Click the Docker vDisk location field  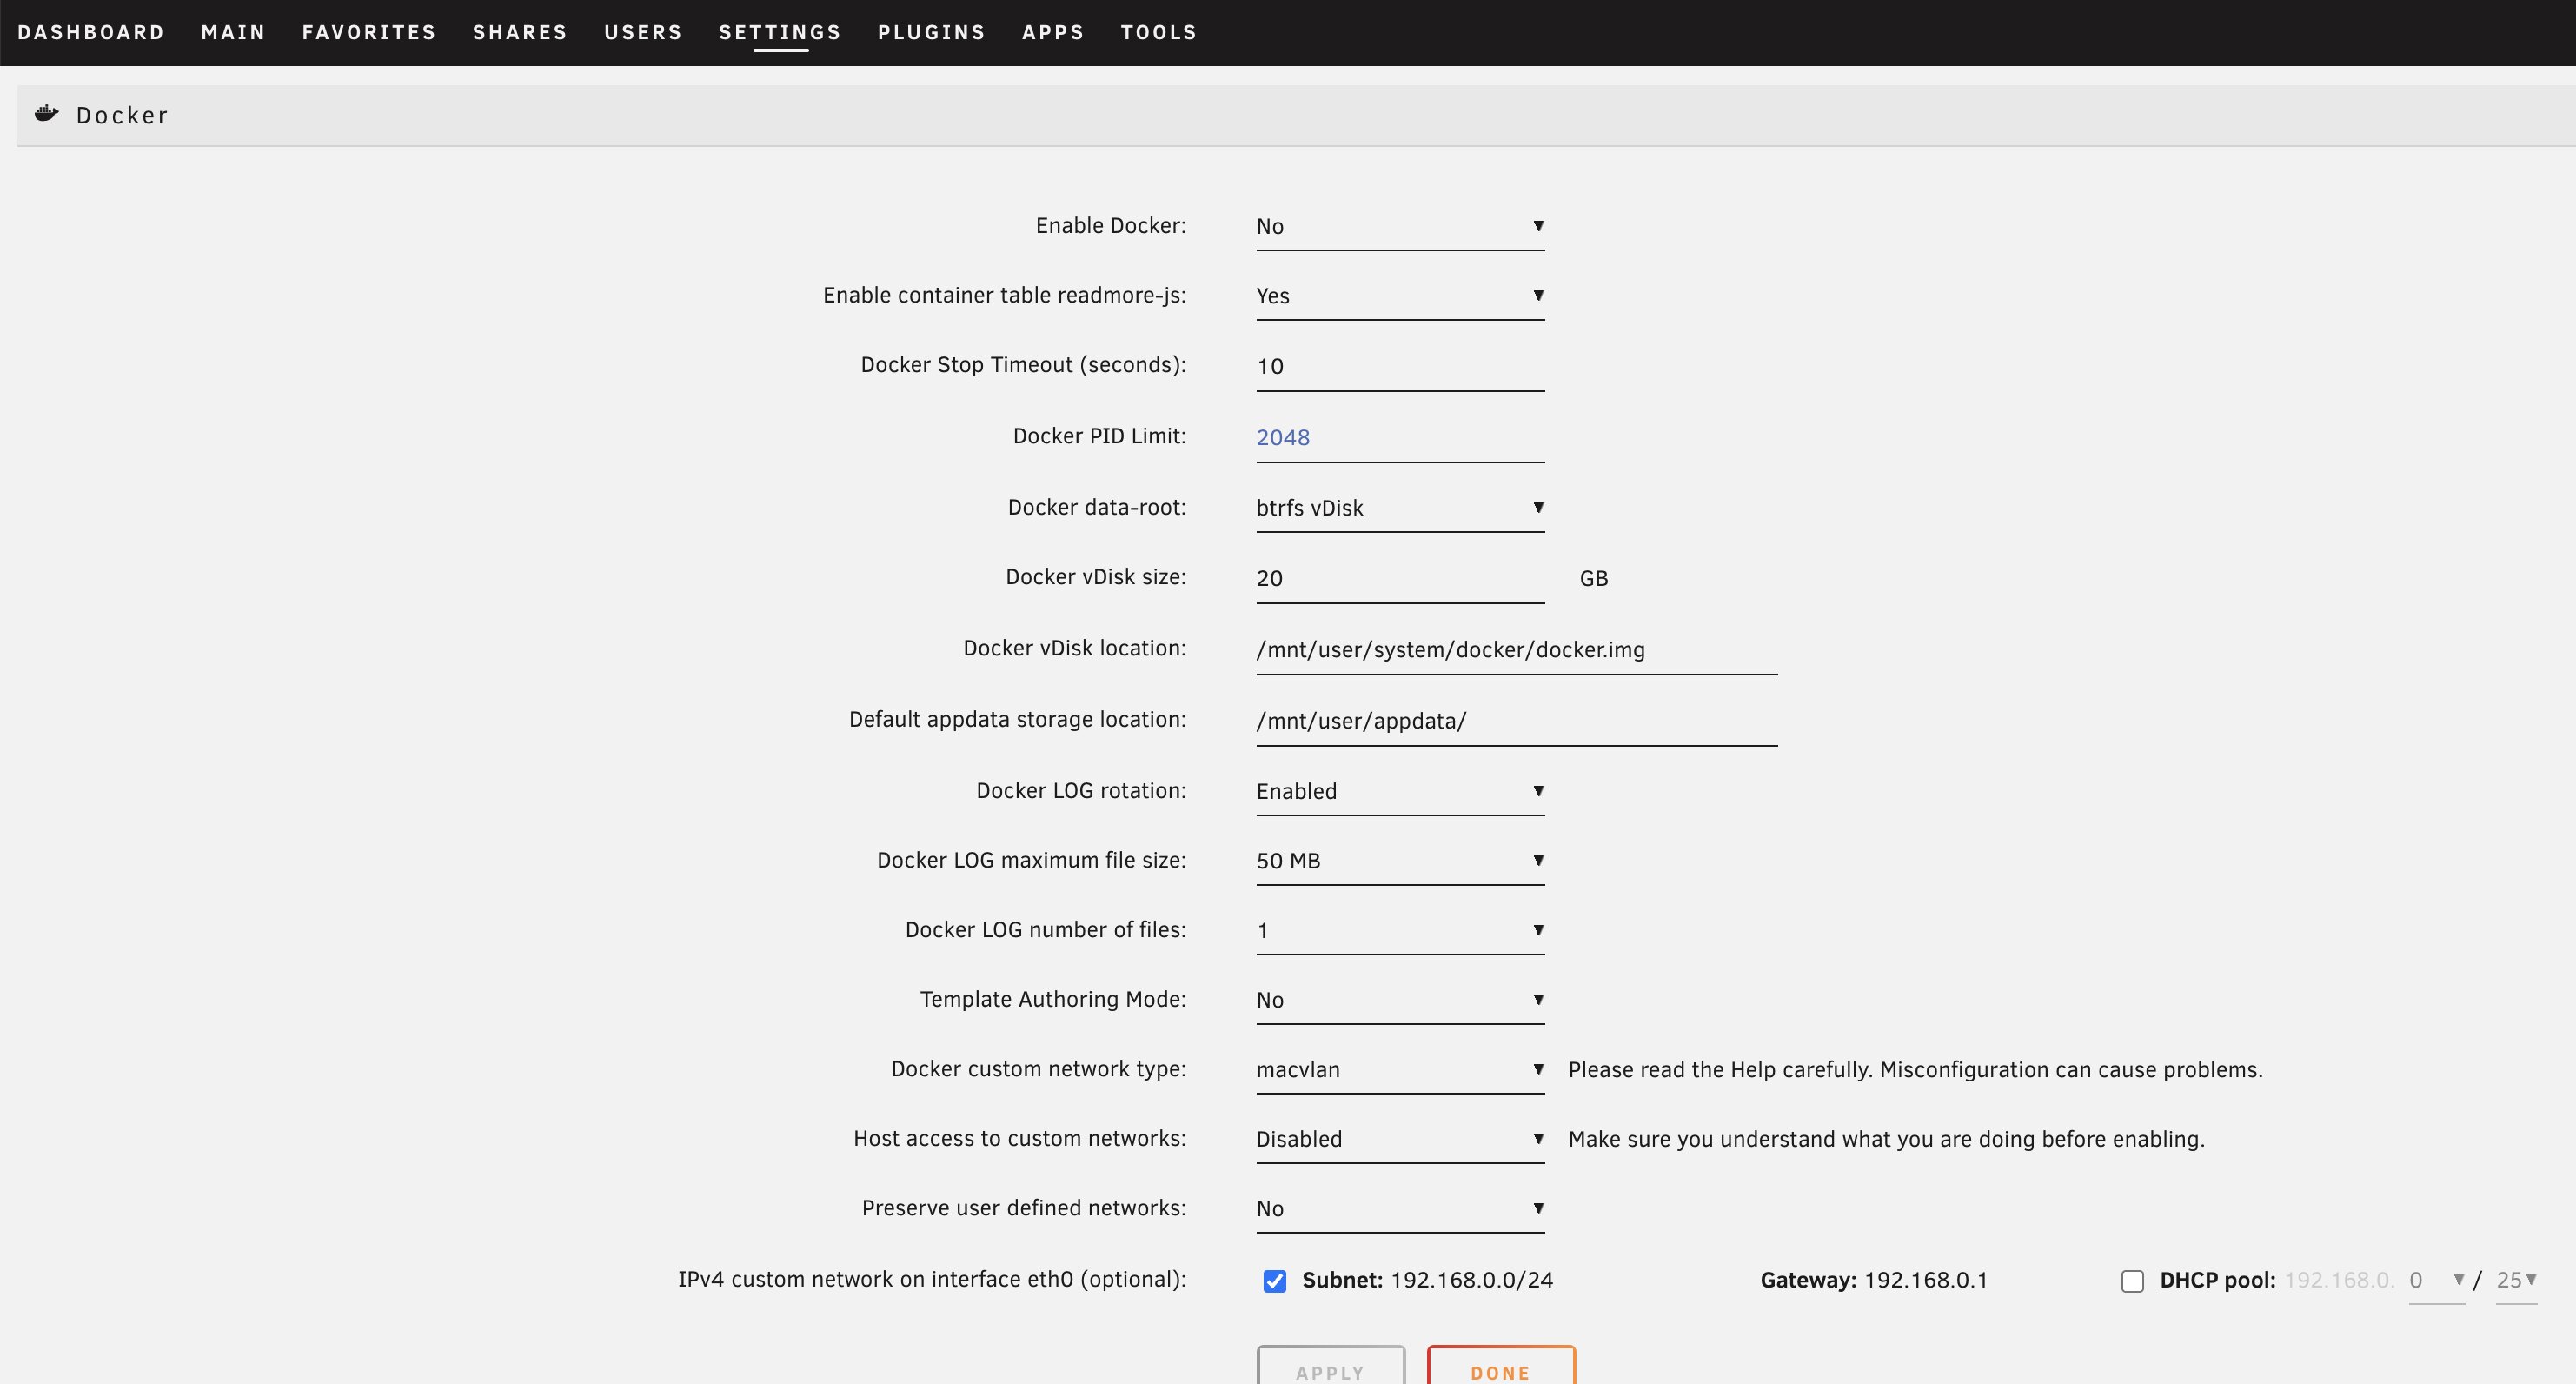pyautogui.click(x=1515, y=650)
